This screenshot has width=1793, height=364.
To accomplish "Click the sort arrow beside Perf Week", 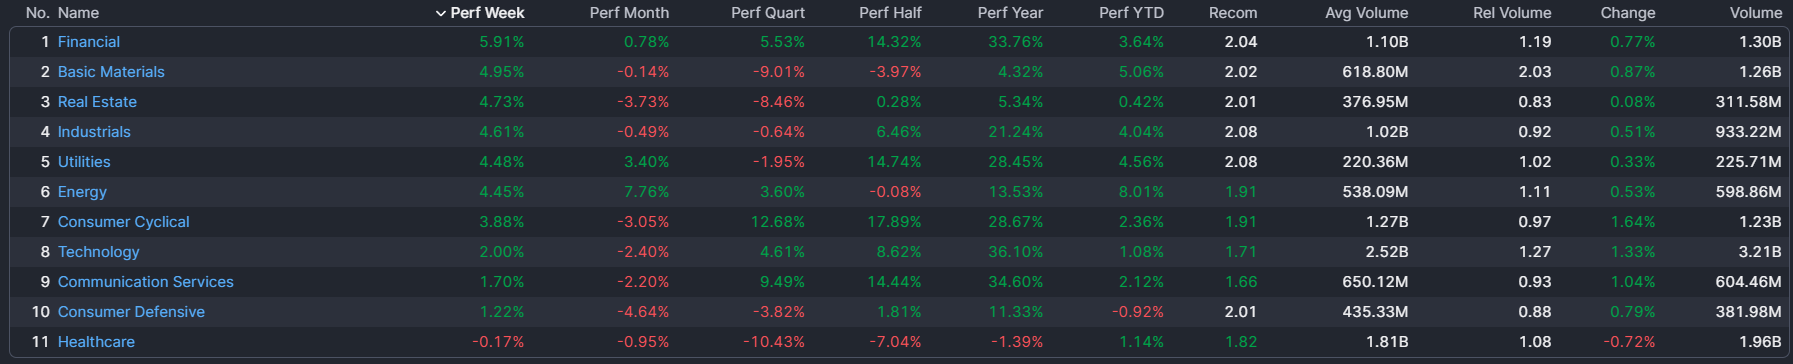I will point(441,13).
